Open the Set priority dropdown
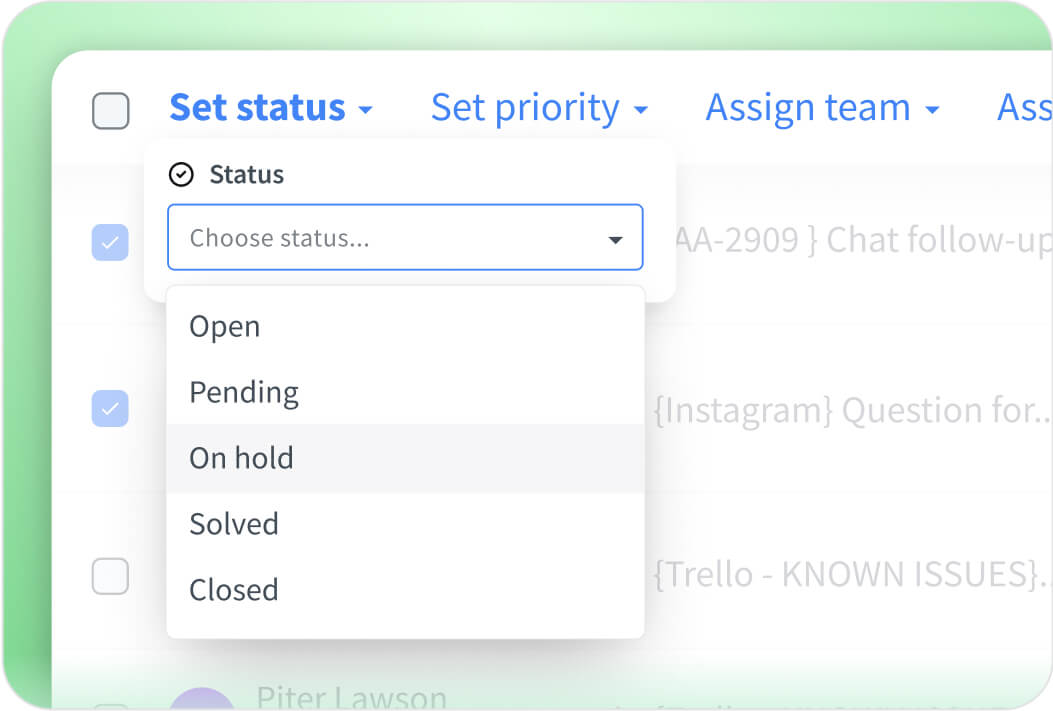 [x=524, y=108]
